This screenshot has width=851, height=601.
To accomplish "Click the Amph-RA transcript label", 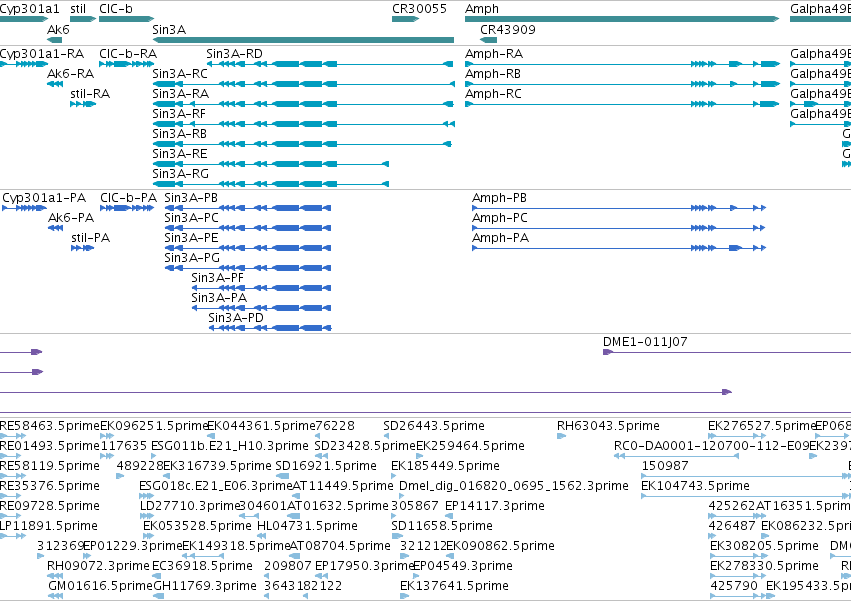I will [x=494, y=54].
